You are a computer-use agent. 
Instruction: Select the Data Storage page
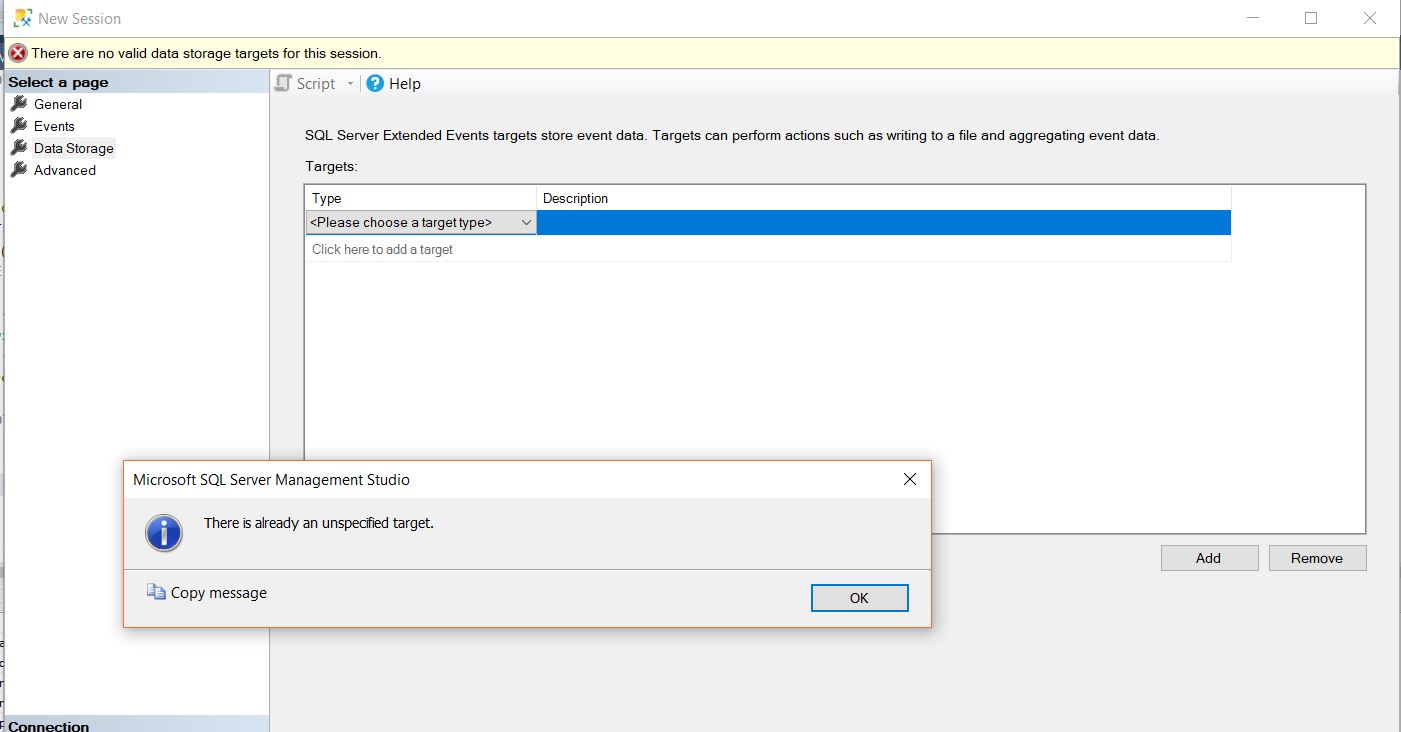point(74,148)
